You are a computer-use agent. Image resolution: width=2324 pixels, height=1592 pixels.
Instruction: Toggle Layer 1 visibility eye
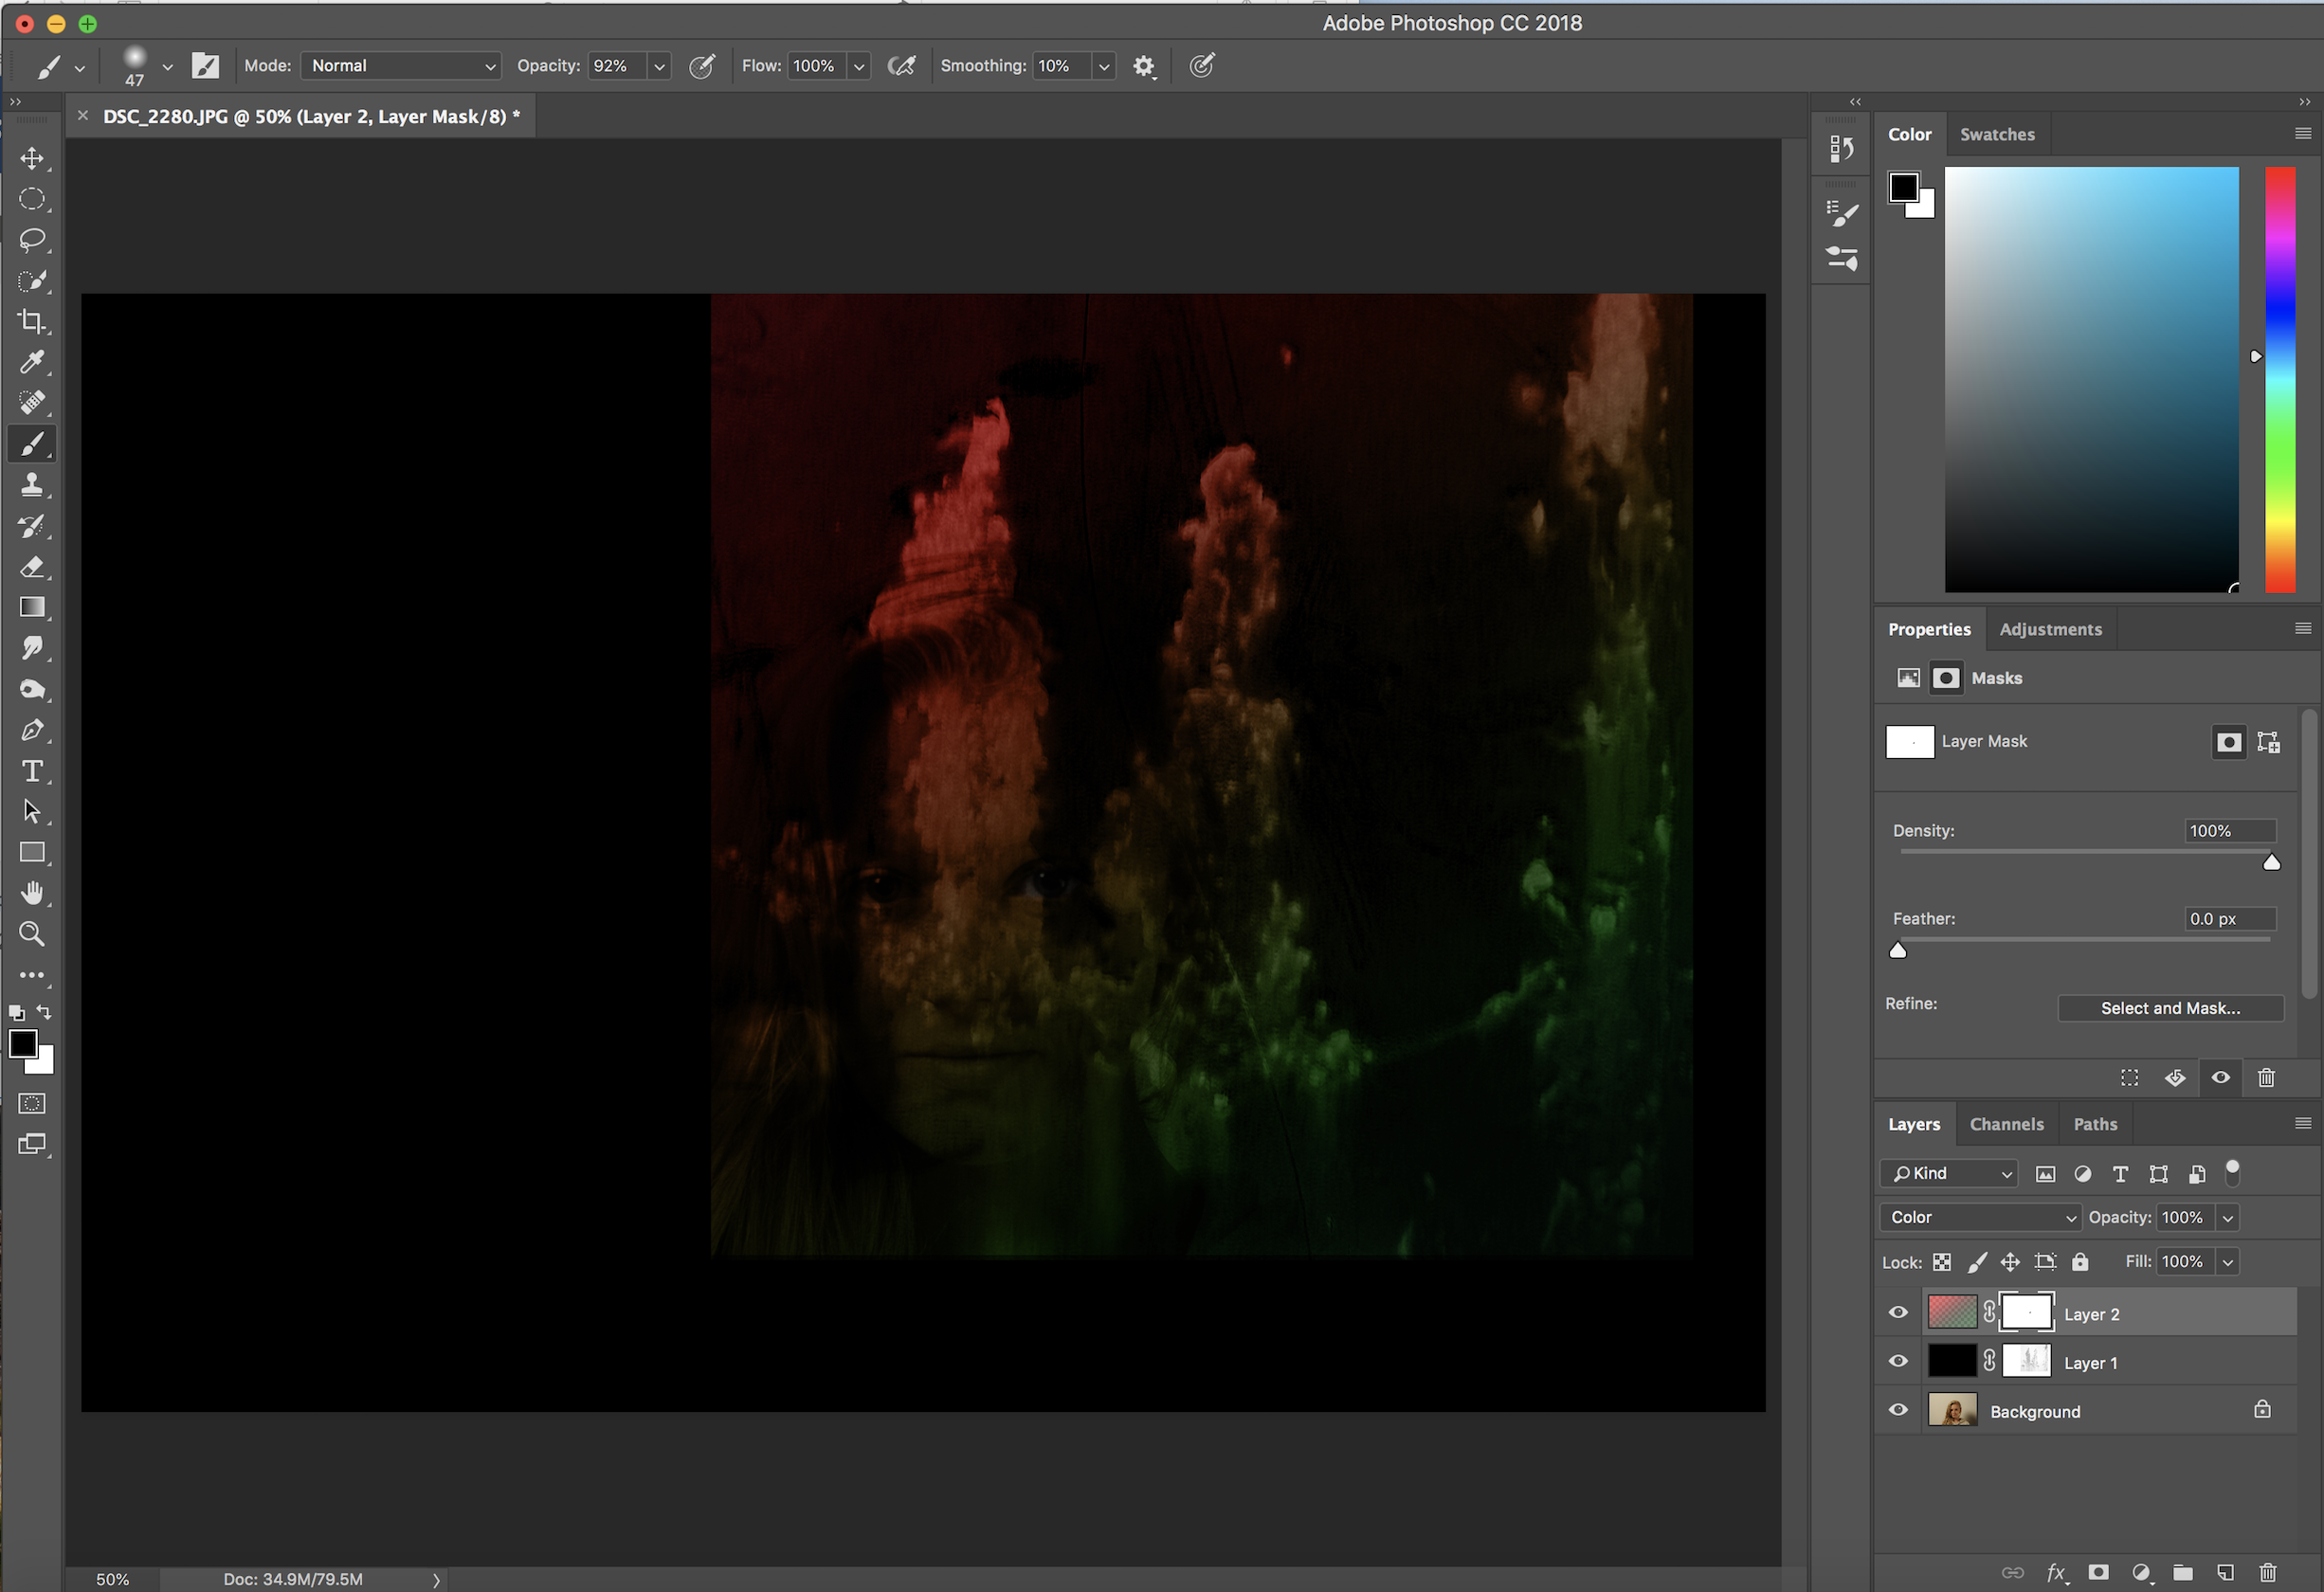(1897, 1361)
